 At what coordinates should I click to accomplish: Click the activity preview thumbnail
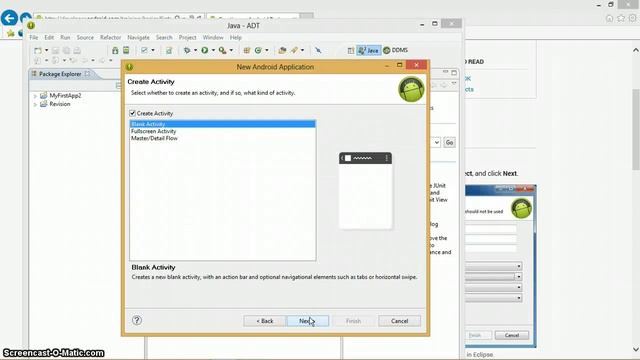365,190
